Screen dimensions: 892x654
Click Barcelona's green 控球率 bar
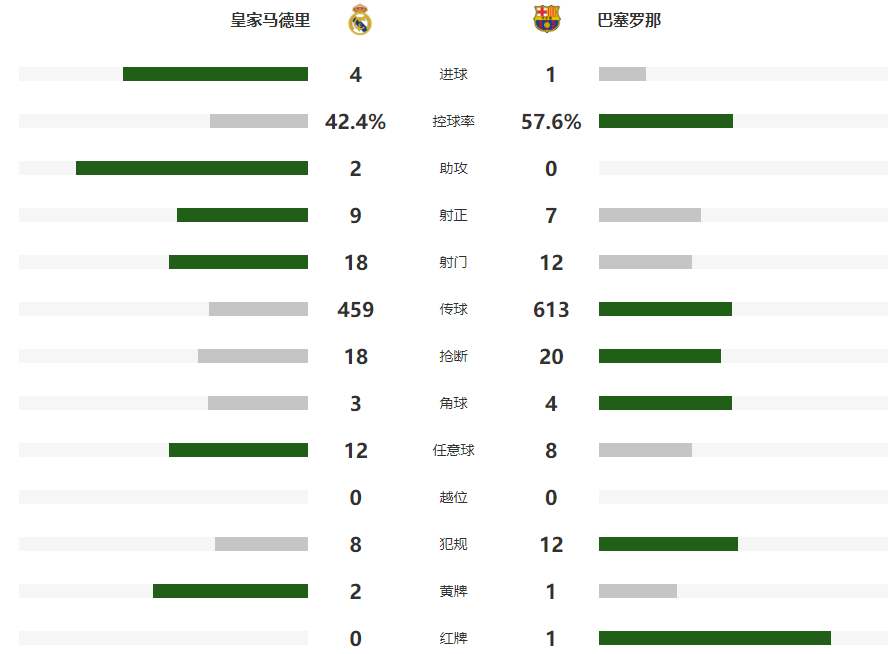pyautogui.click(x=666, y=121)
